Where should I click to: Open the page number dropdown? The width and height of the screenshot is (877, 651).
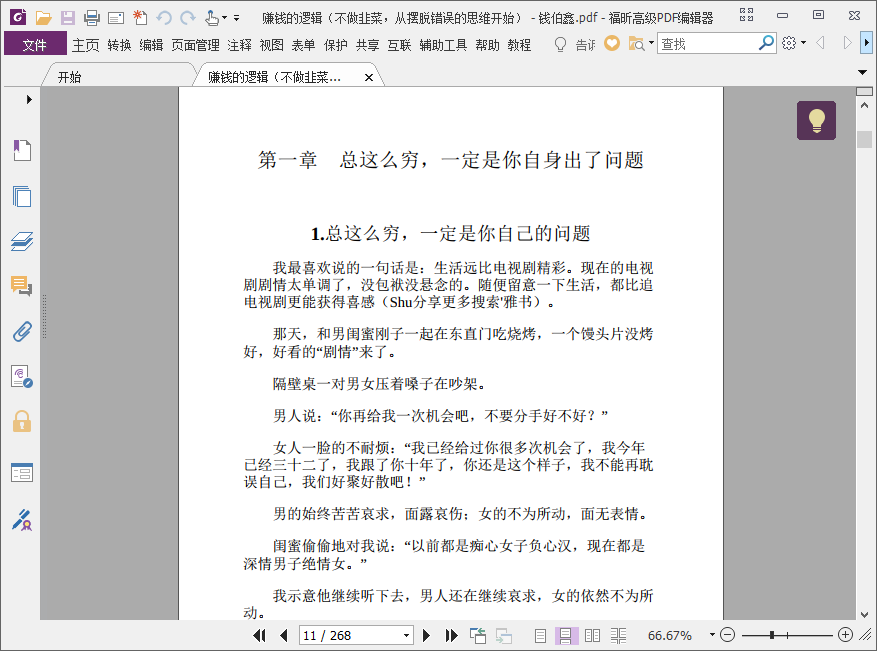[406, 635]
